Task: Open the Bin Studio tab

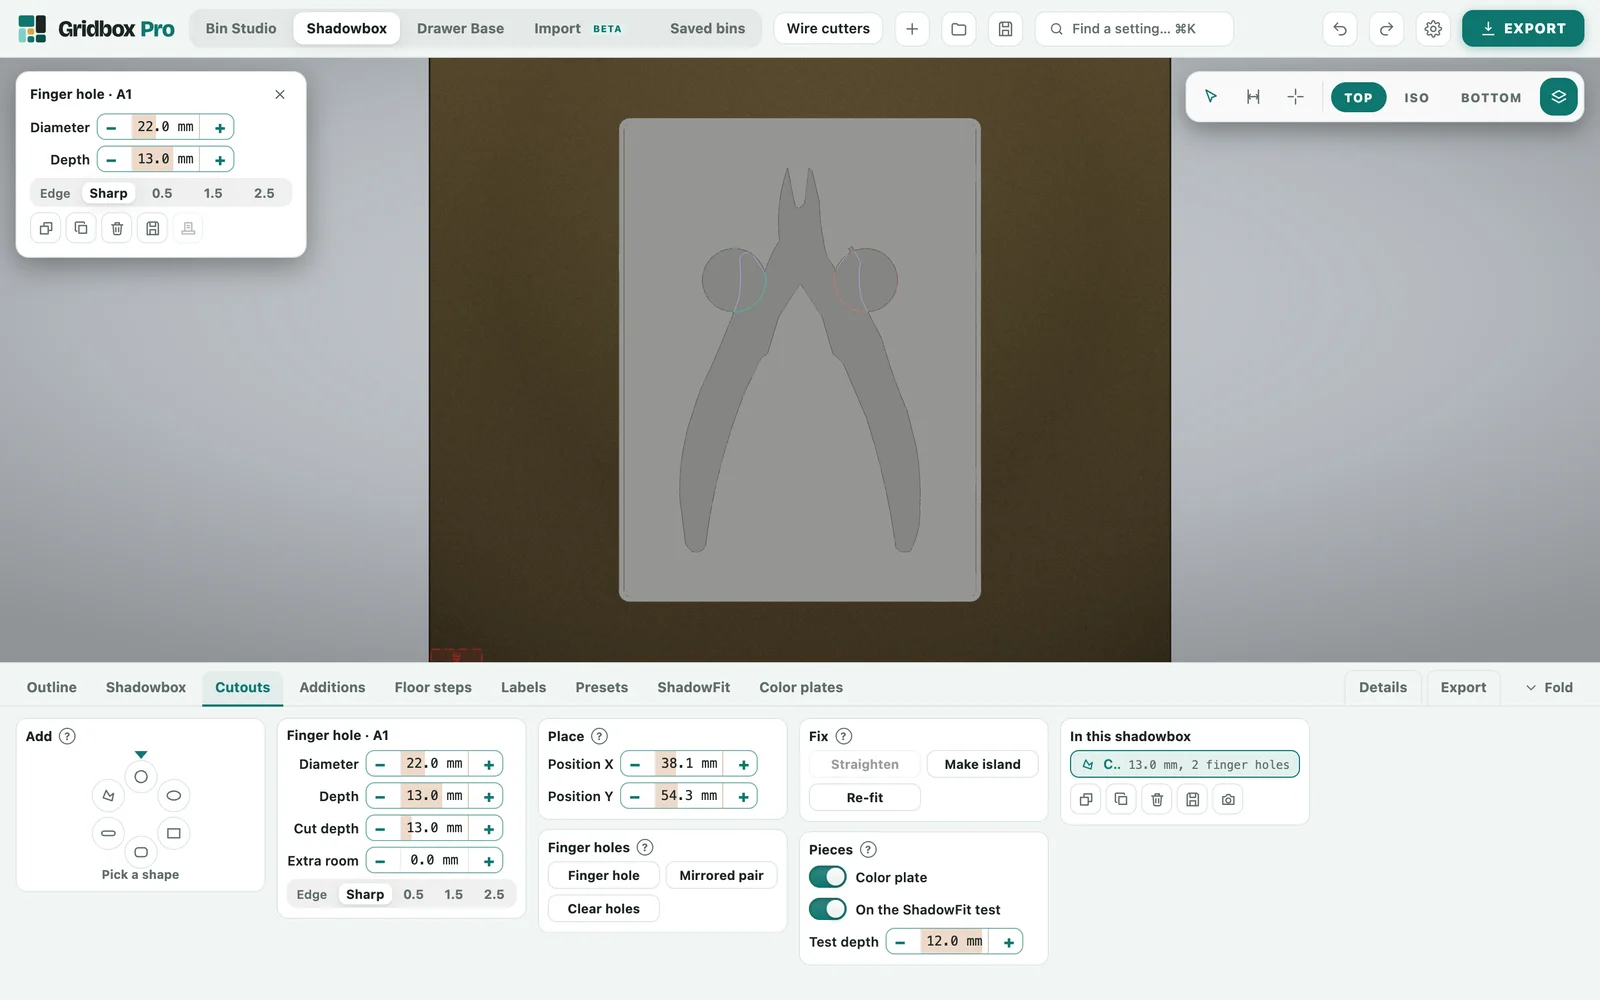Action: [241, 29]
